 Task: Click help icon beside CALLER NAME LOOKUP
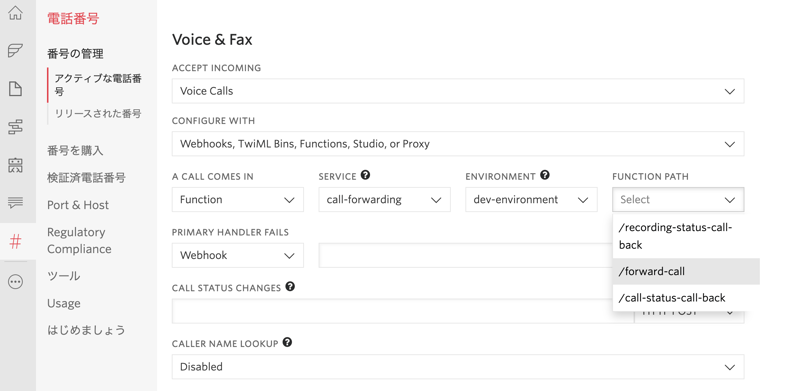click(287, 342)
